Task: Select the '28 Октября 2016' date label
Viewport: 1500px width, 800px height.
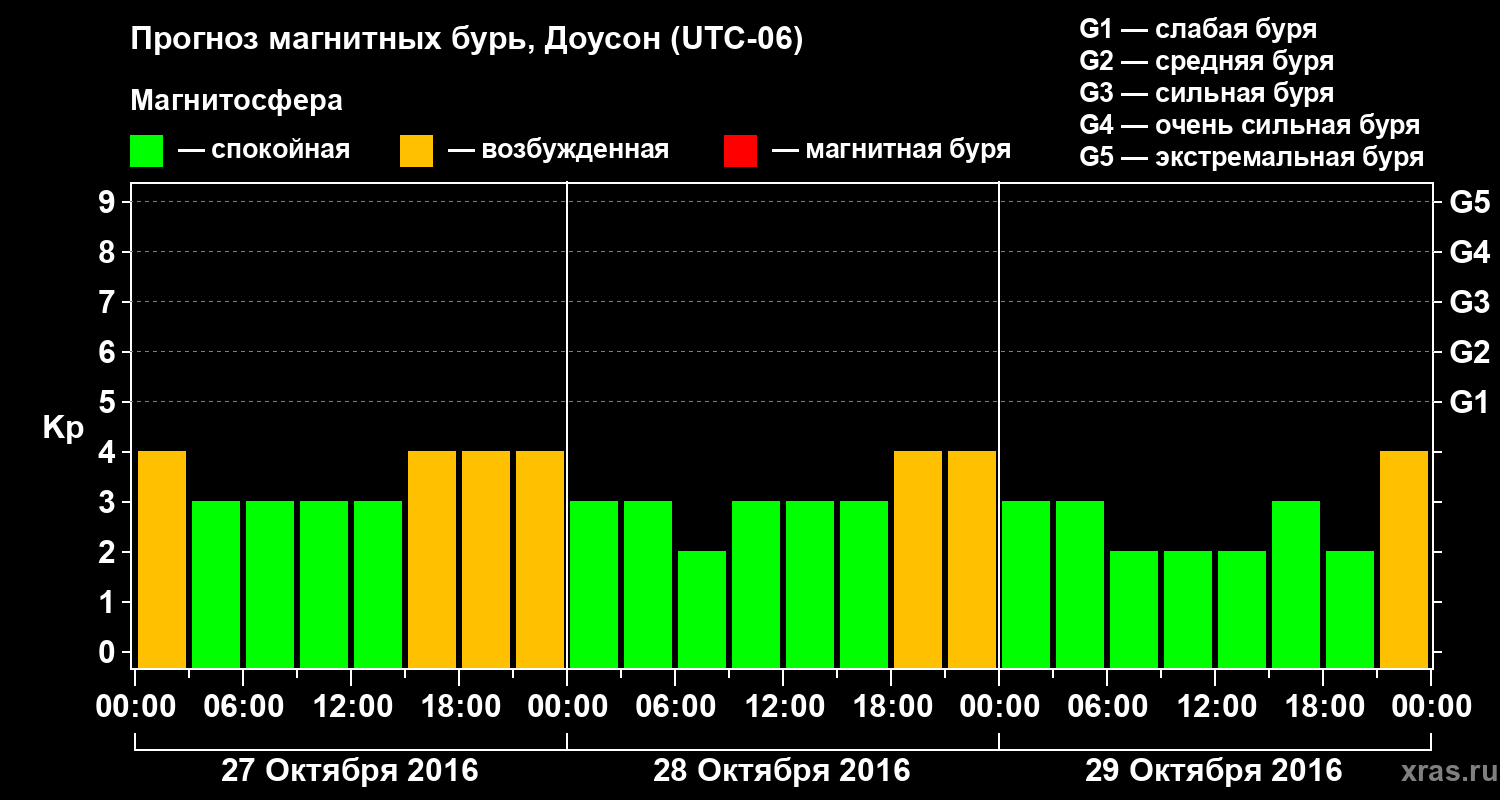Action: pos(782,771)
